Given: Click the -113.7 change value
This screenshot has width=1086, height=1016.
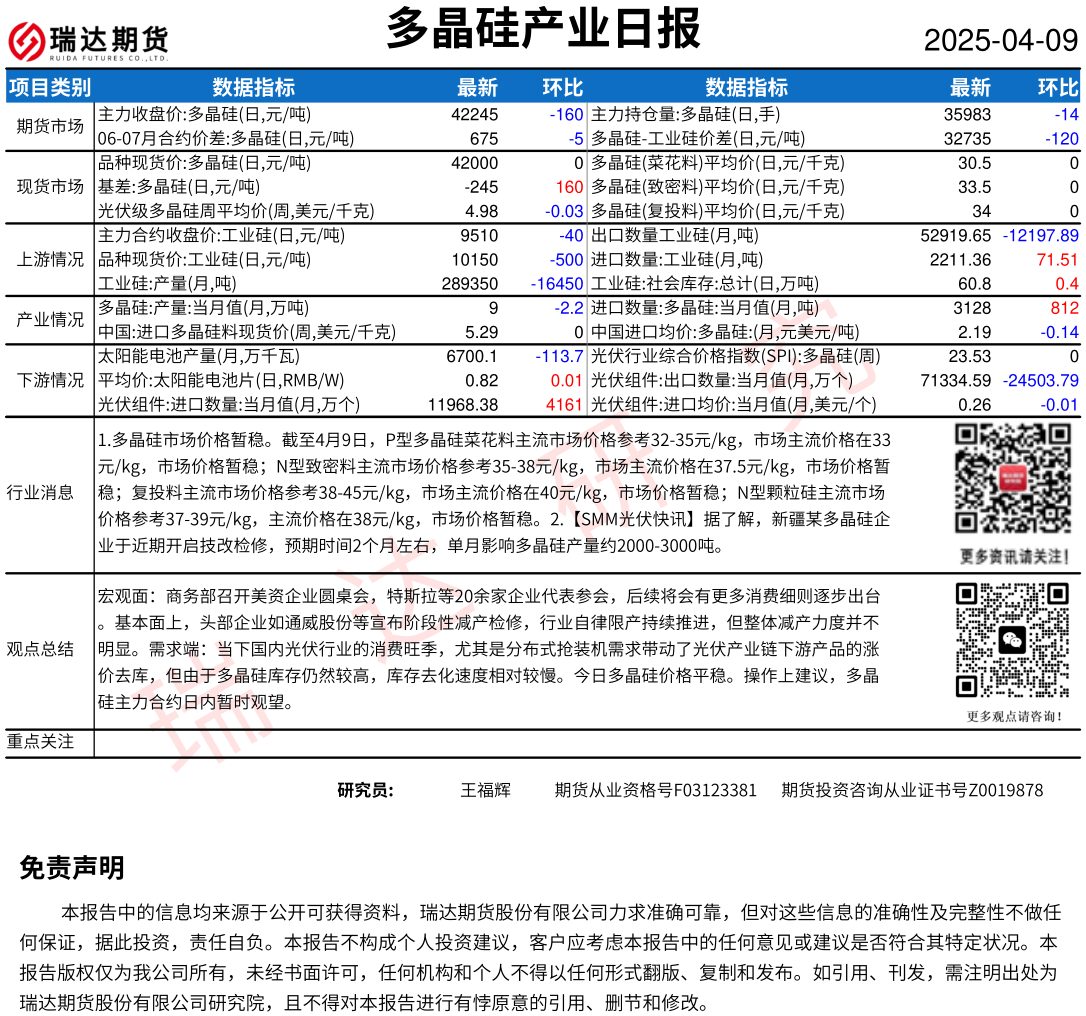Looking at the screenshot, I should point(560,357).
